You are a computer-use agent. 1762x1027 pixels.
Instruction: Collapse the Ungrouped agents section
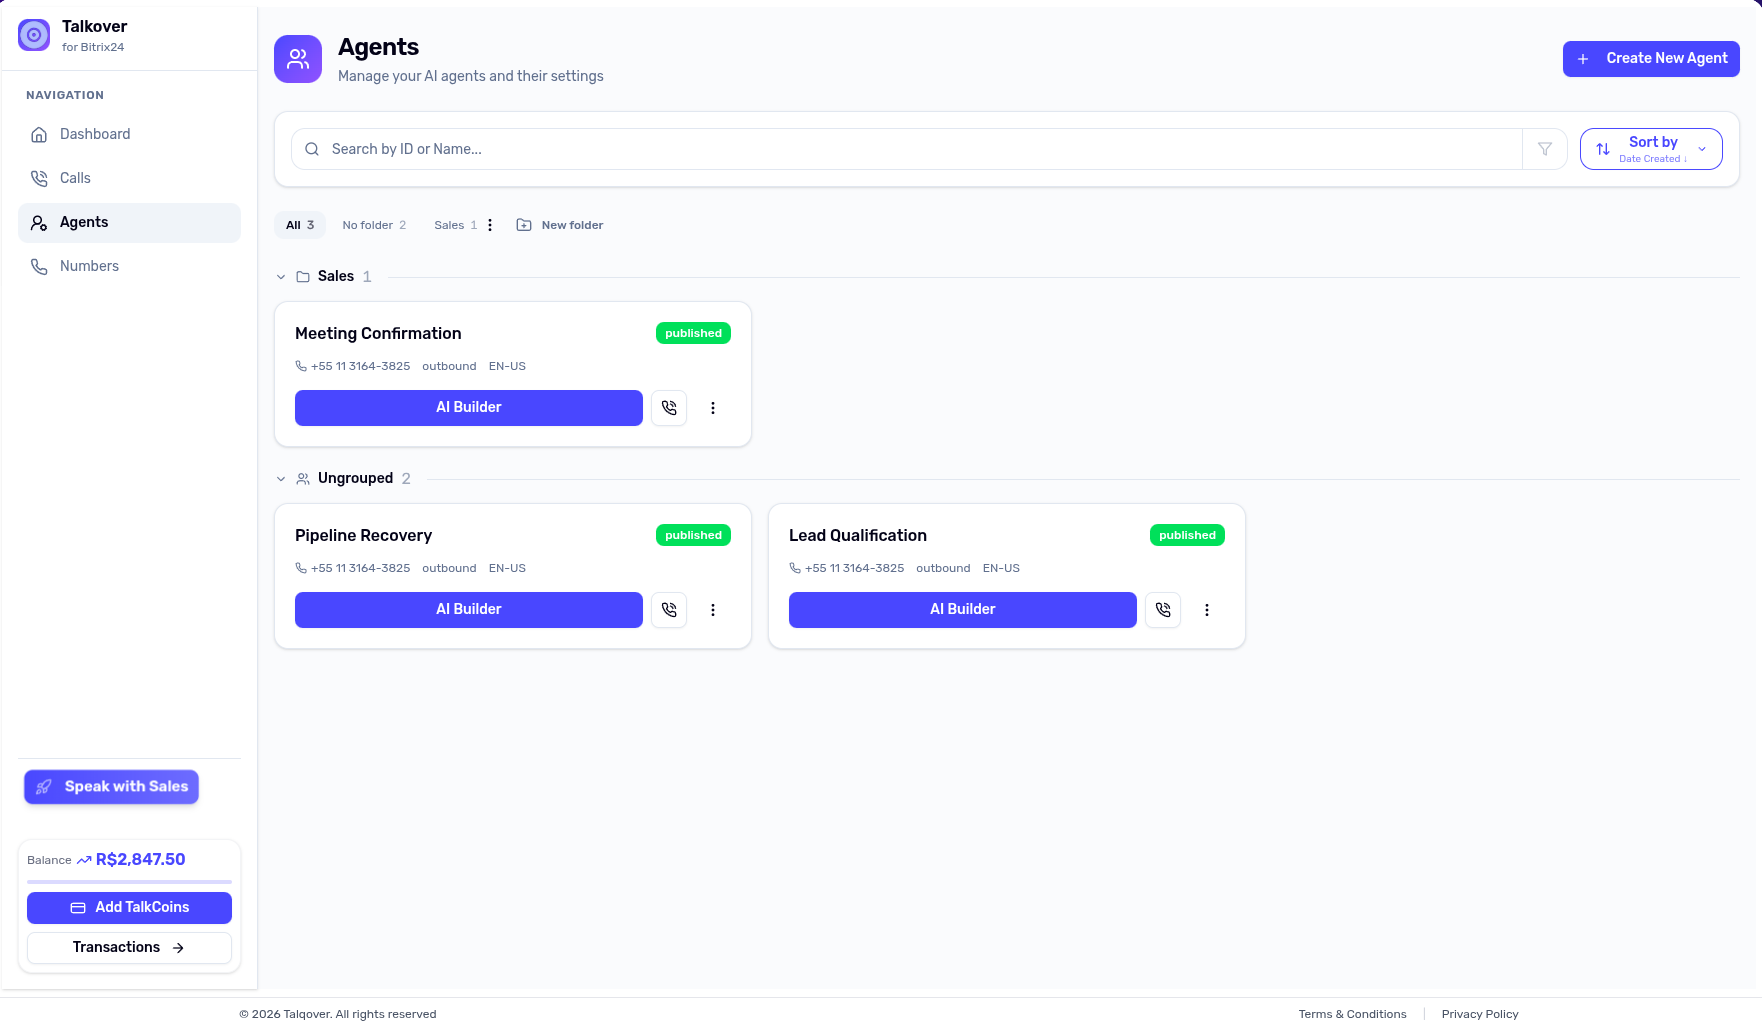281,479
